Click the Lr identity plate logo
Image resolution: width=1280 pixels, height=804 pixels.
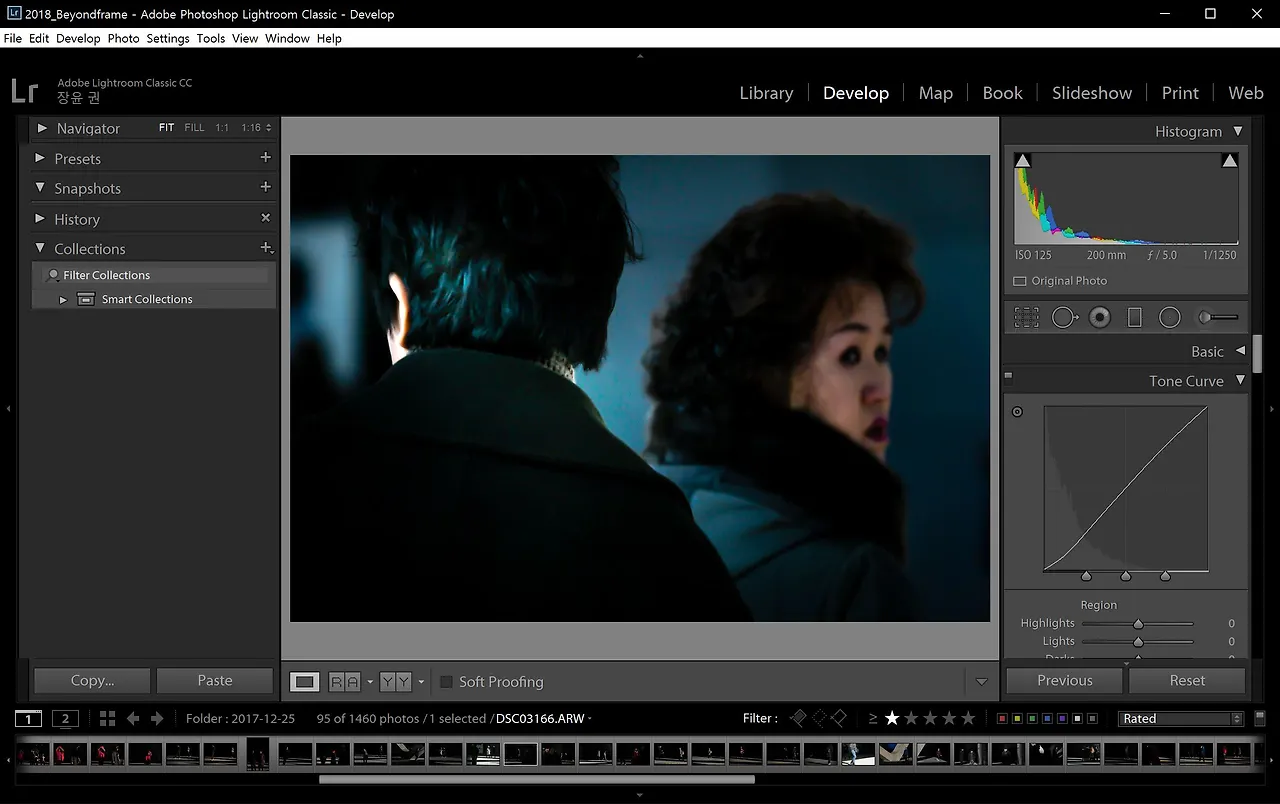pos(25,91)
